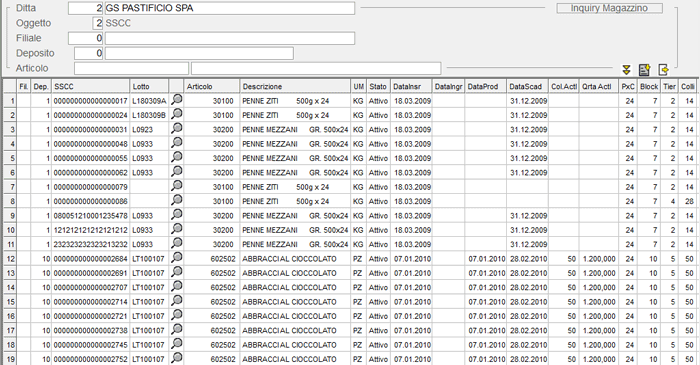Sort by the Lotto column header
Image resolution: width=700 pixels, height=365 pixels.
click(x=149, y=87)
